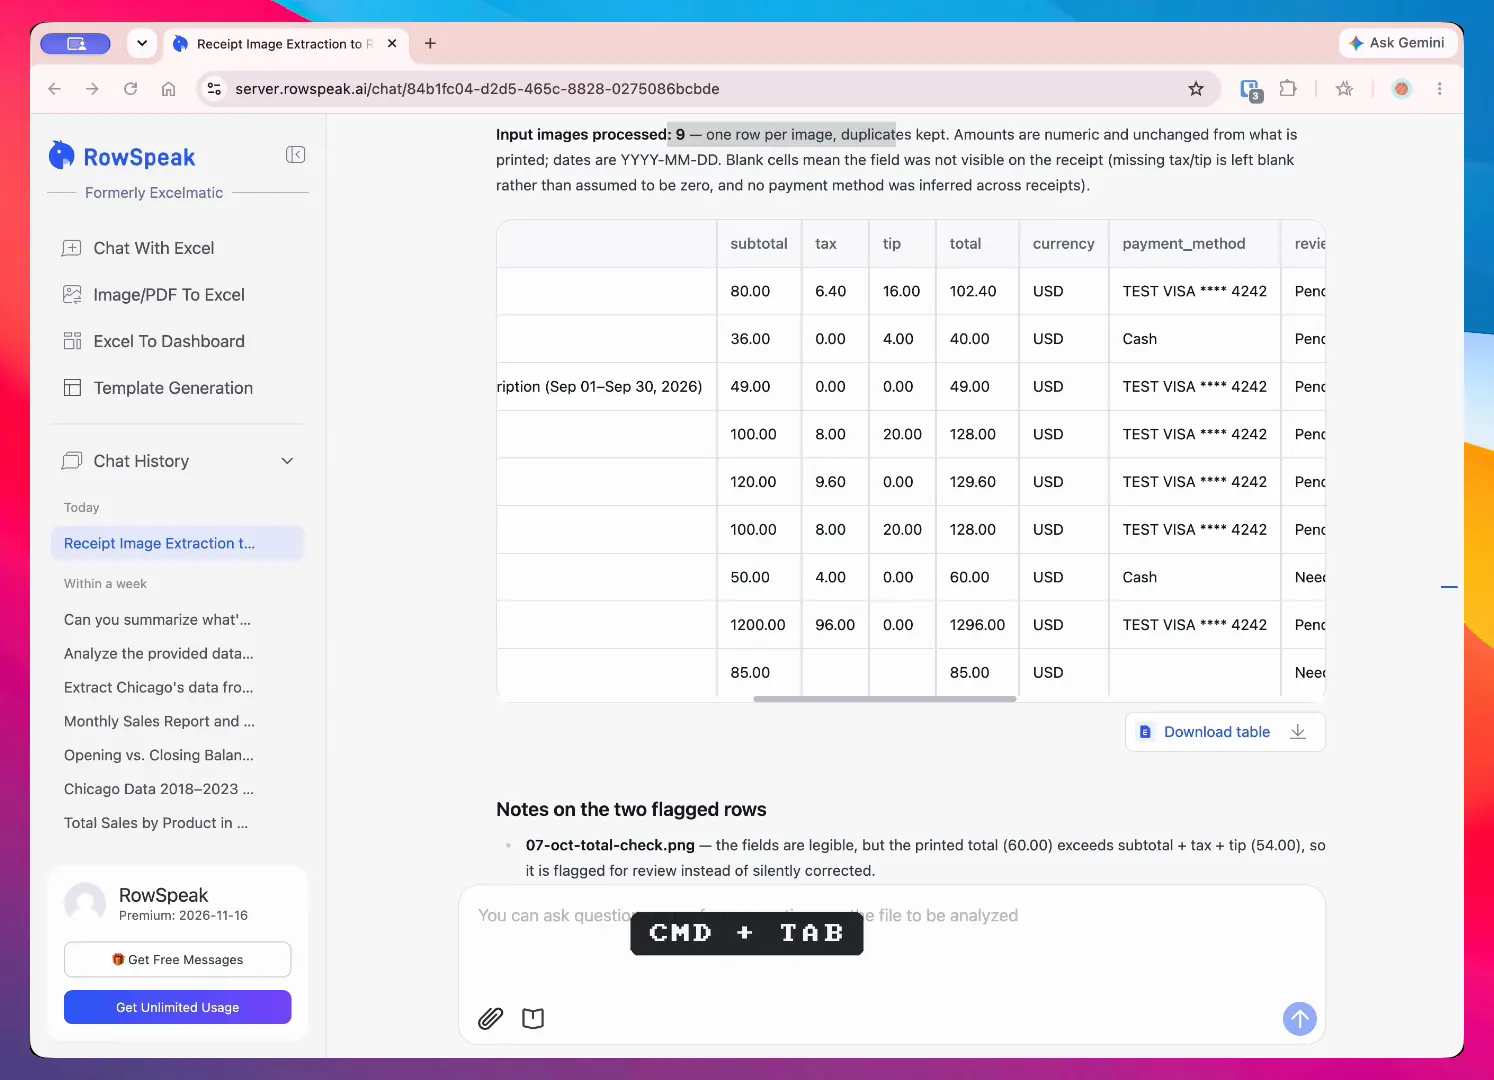The image size is (1494, 1080).
Task: Switch to the Receipt Image Extraction tab
Action: pos(284,44)
